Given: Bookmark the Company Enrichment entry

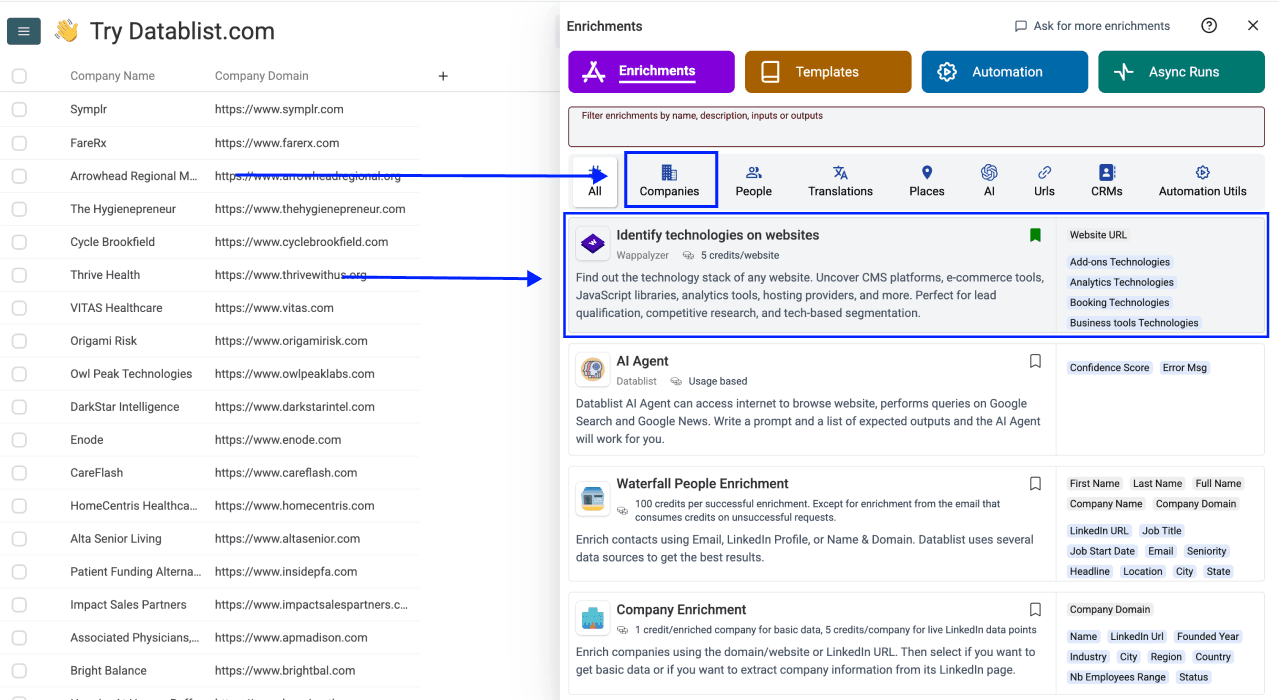Looking at the screenshot, I should (x=1035, y=610).
